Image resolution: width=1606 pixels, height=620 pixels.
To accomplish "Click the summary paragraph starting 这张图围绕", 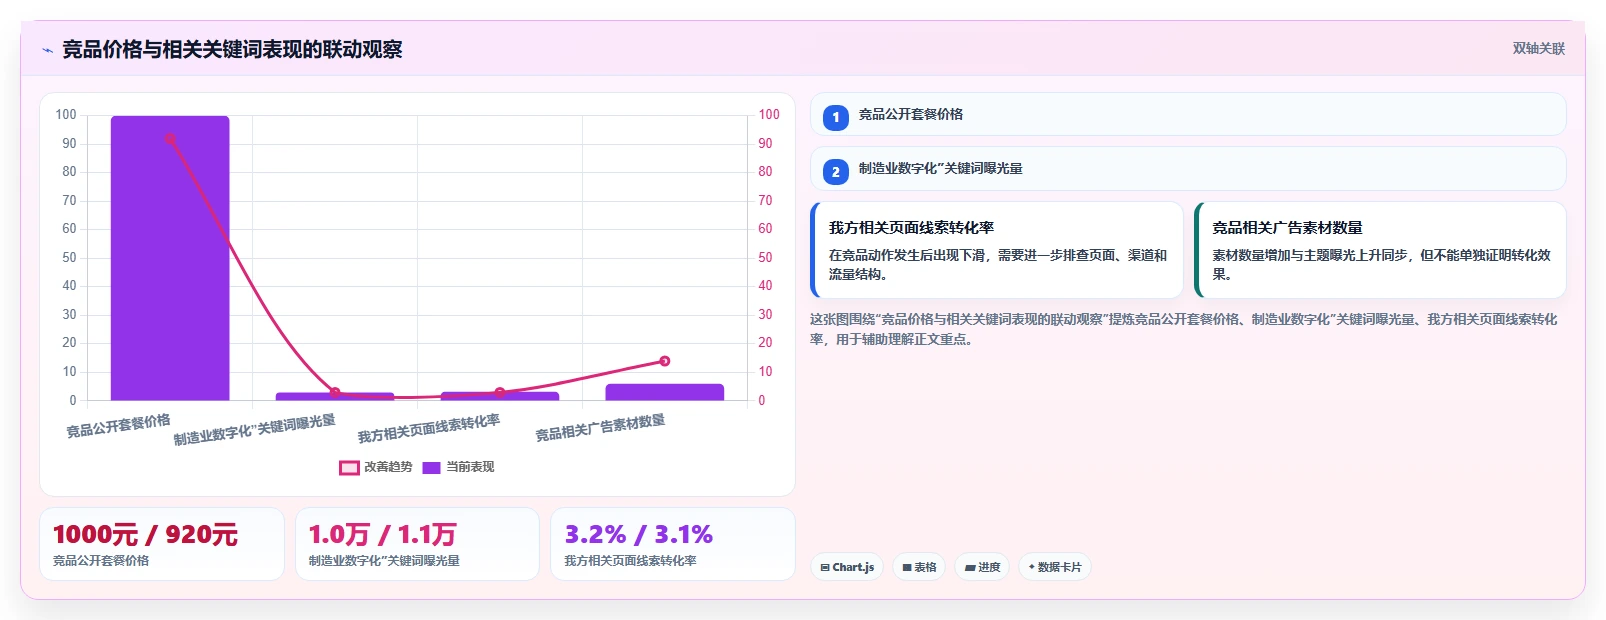I will pos(1184,329).
